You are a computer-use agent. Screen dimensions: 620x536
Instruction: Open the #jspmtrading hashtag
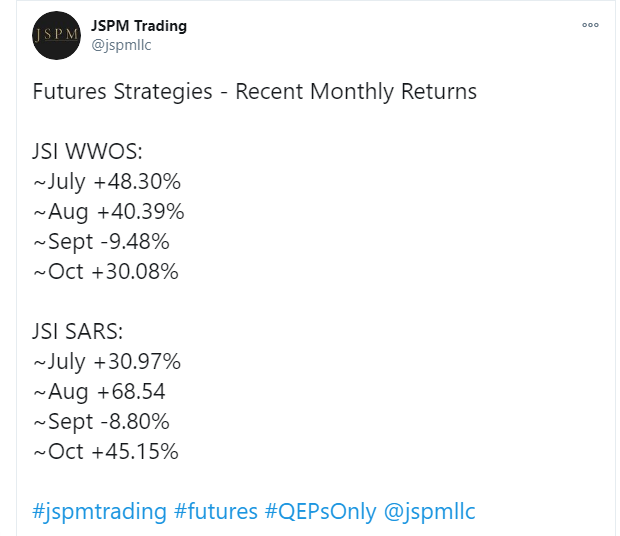point(99,511)
